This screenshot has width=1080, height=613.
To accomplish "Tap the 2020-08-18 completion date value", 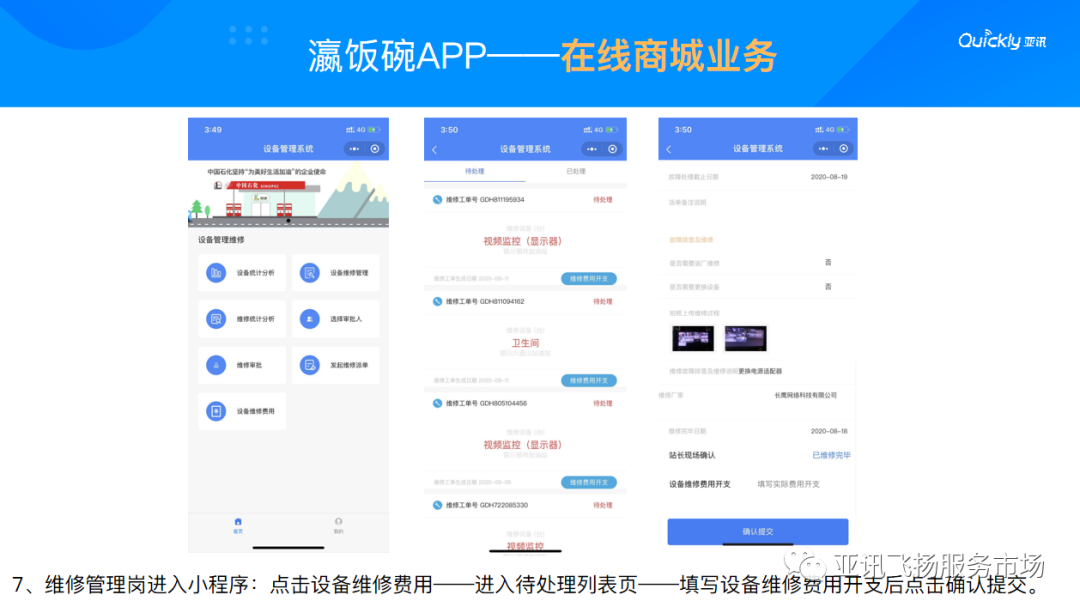I will tap(829, 431).
